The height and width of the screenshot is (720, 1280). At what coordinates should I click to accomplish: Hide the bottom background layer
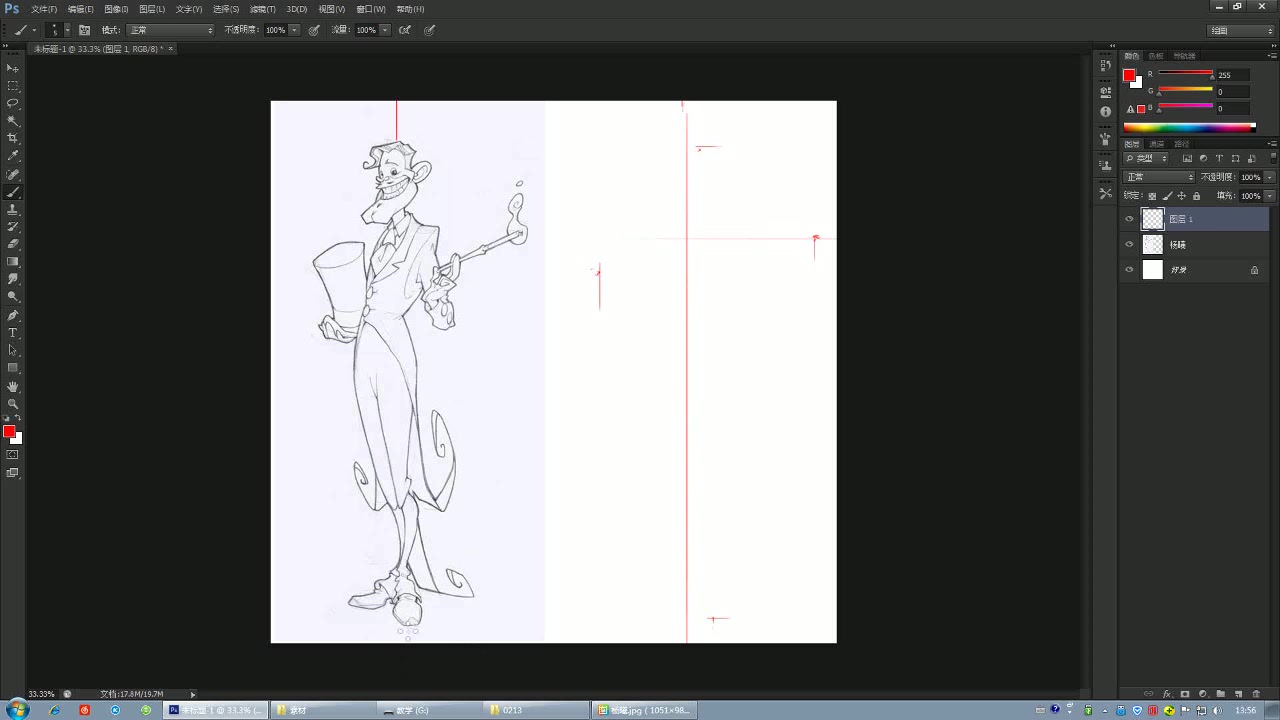(x=1130, y=270)
